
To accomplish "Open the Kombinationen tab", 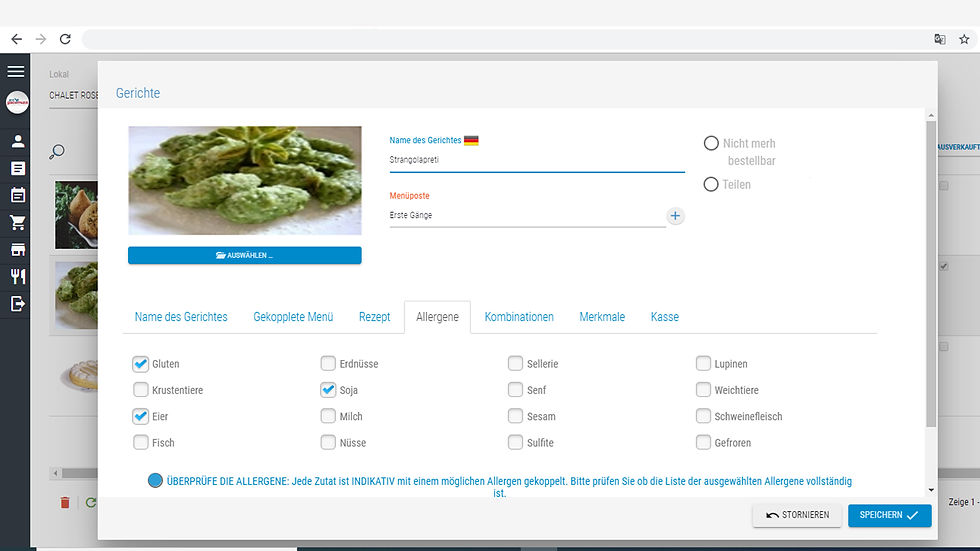I will (519, 317).
